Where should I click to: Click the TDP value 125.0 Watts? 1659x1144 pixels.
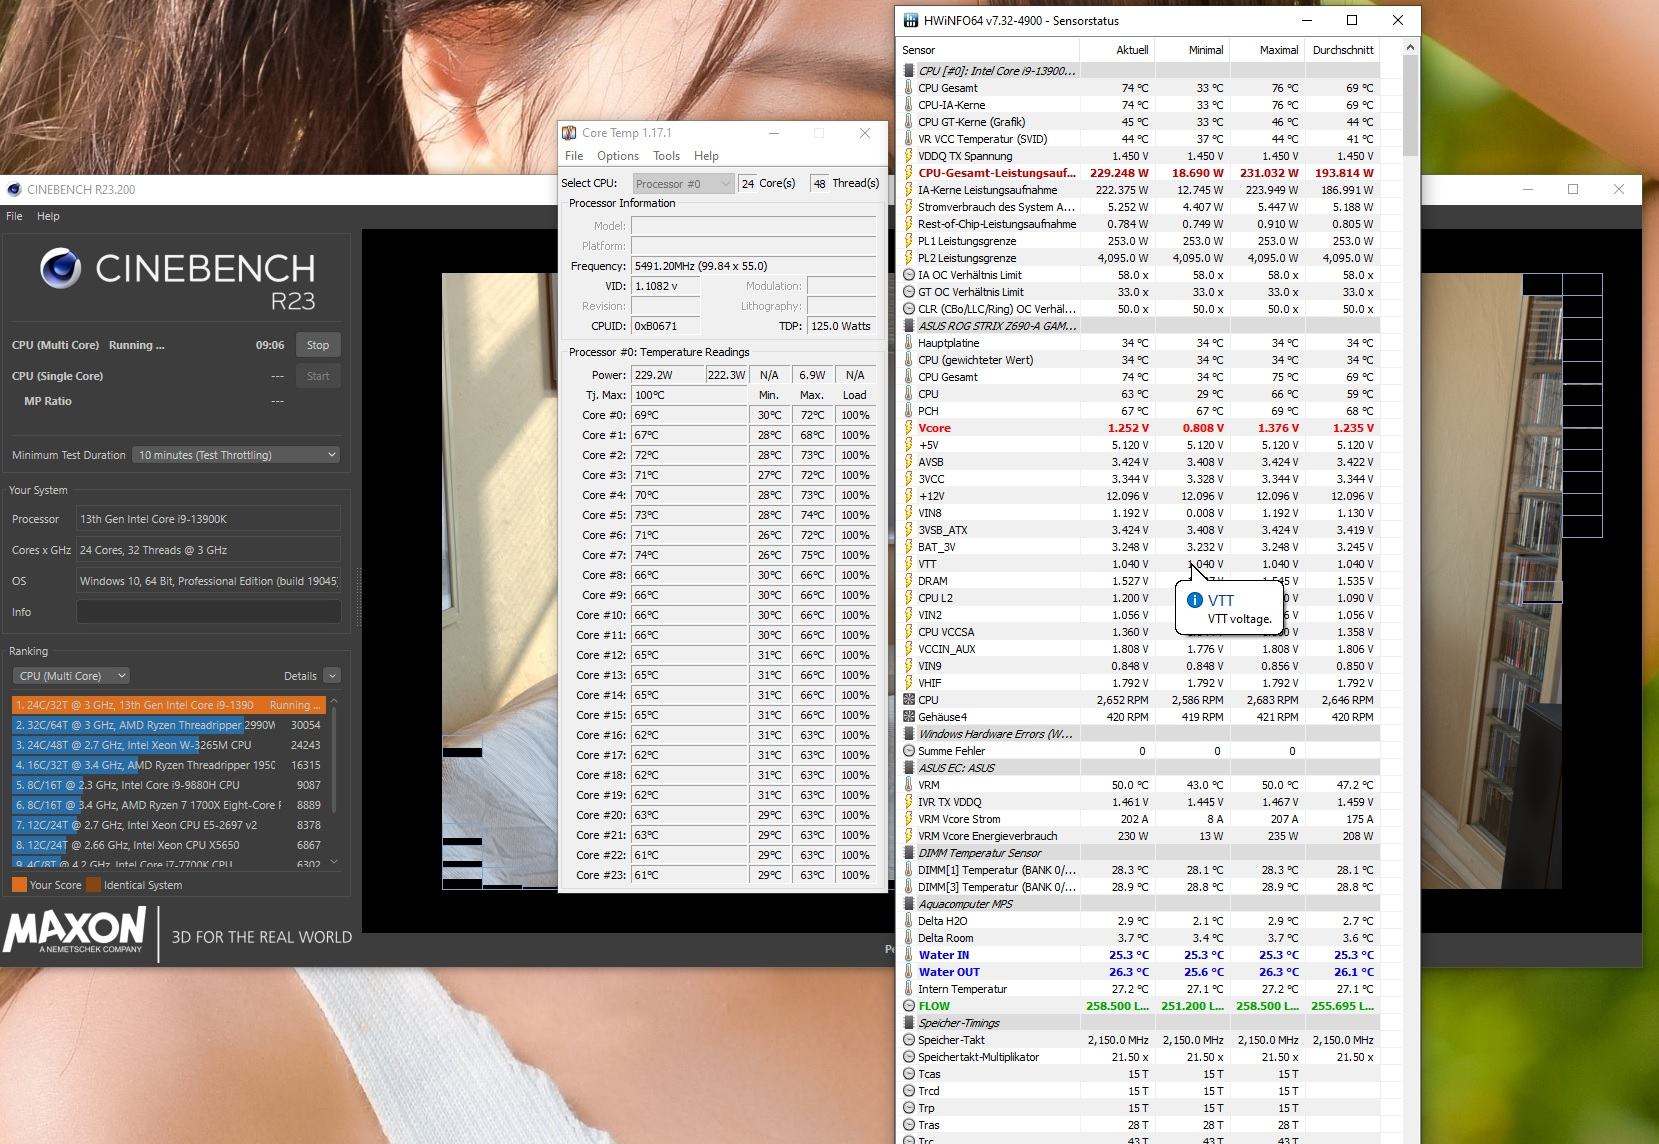tap(842, 326)
